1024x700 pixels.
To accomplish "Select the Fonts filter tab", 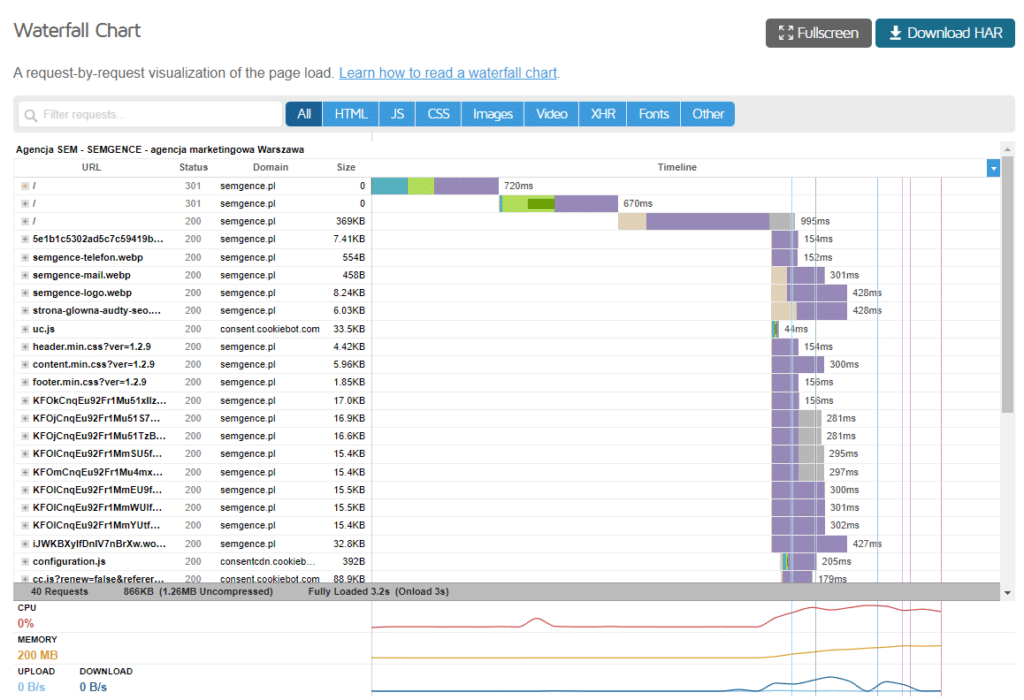I will pyautogui.click(x=652, y=113).
